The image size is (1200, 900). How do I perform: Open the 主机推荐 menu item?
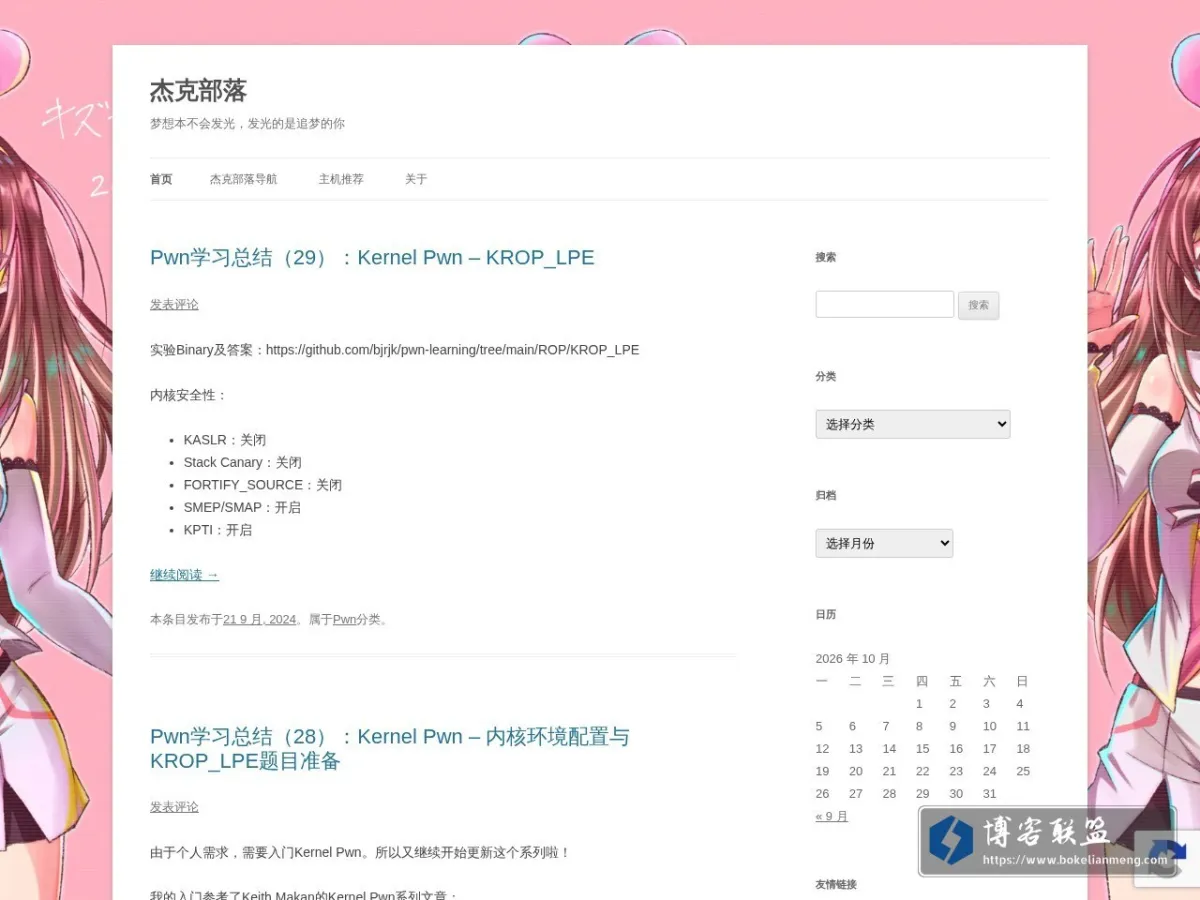tap(341, 179)
